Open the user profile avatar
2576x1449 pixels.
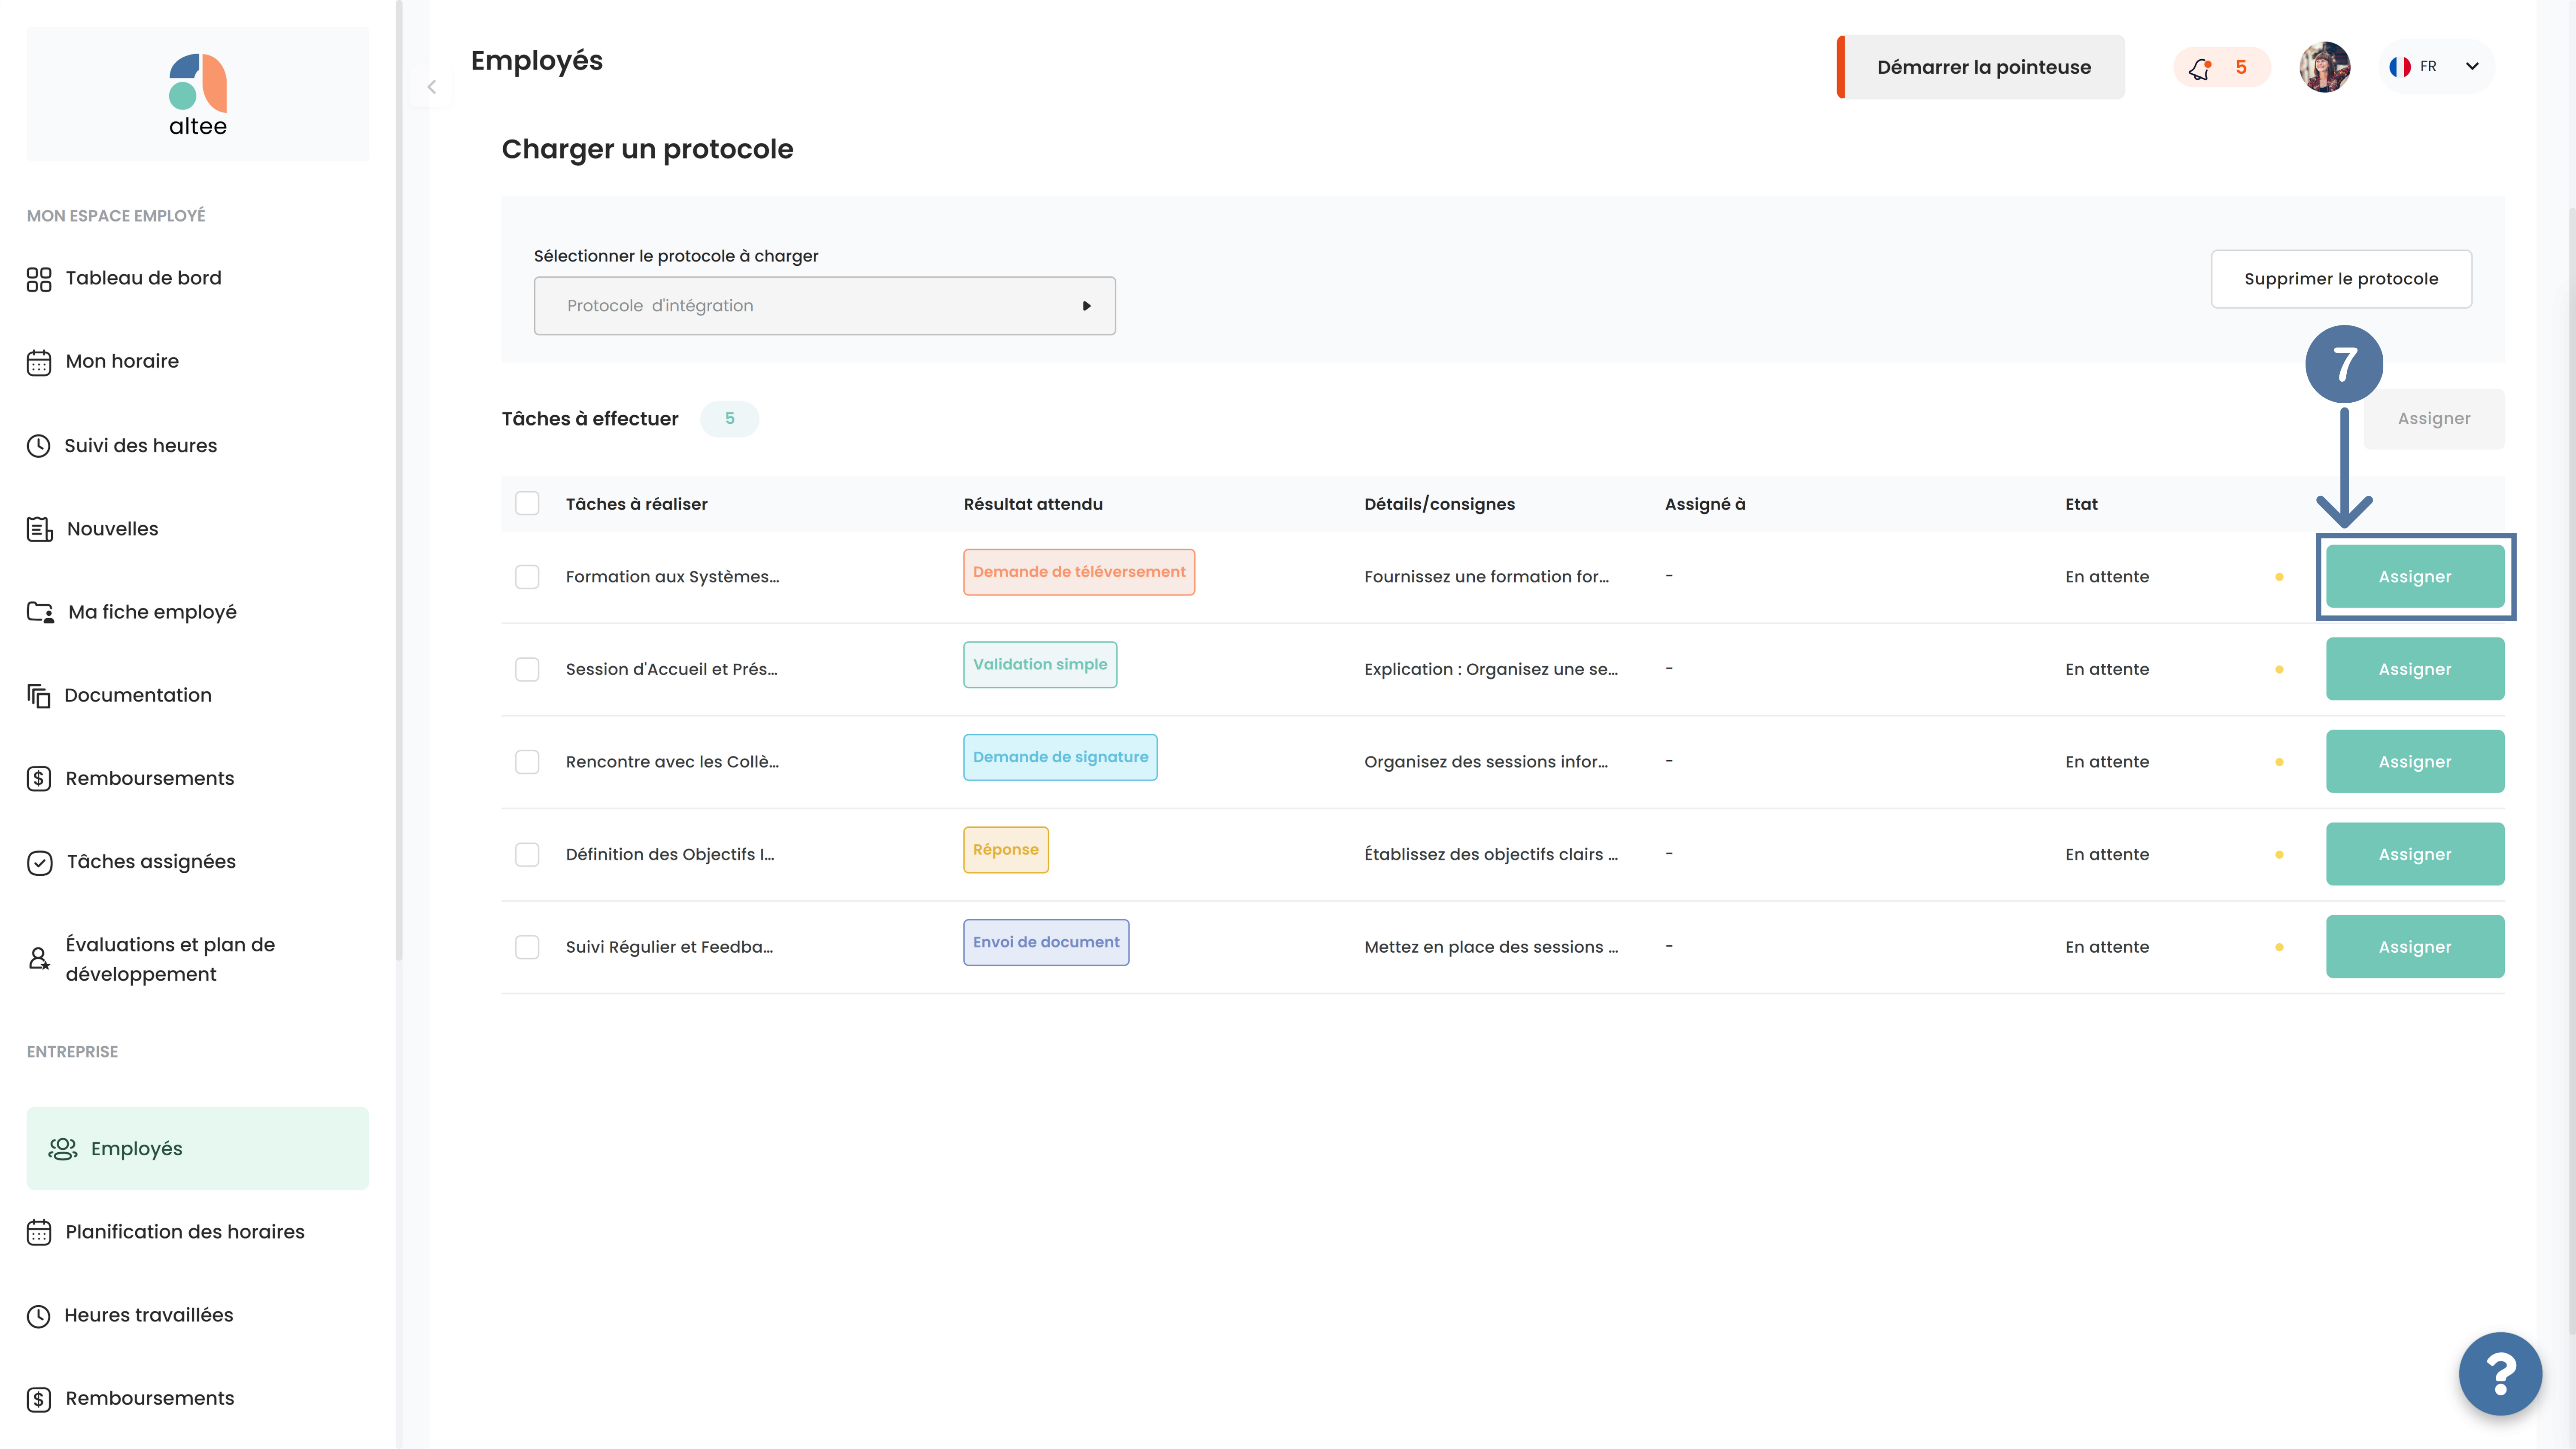pos(2324,67)
